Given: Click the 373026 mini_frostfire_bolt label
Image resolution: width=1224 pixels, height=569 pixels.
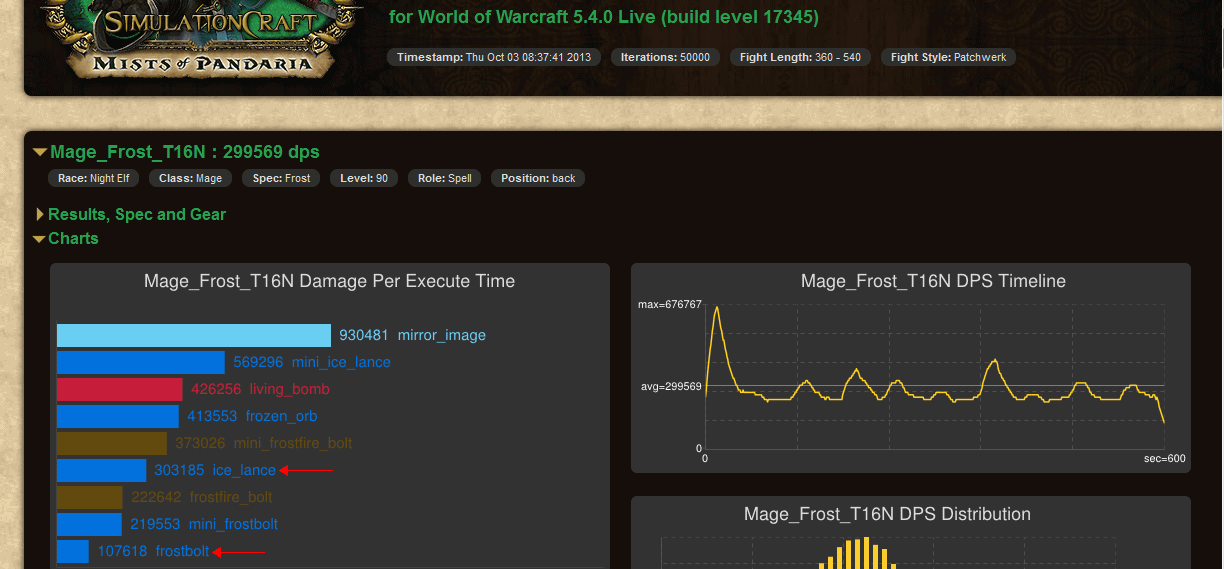Looking at the screenshot, I should (x=263, y=443).
